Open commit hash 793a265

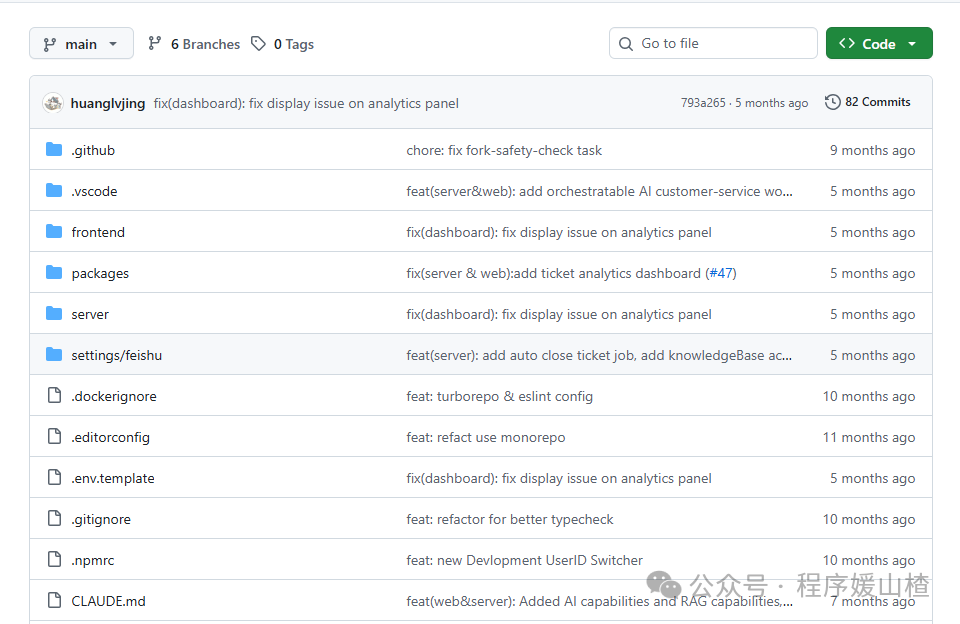point(703,103)
